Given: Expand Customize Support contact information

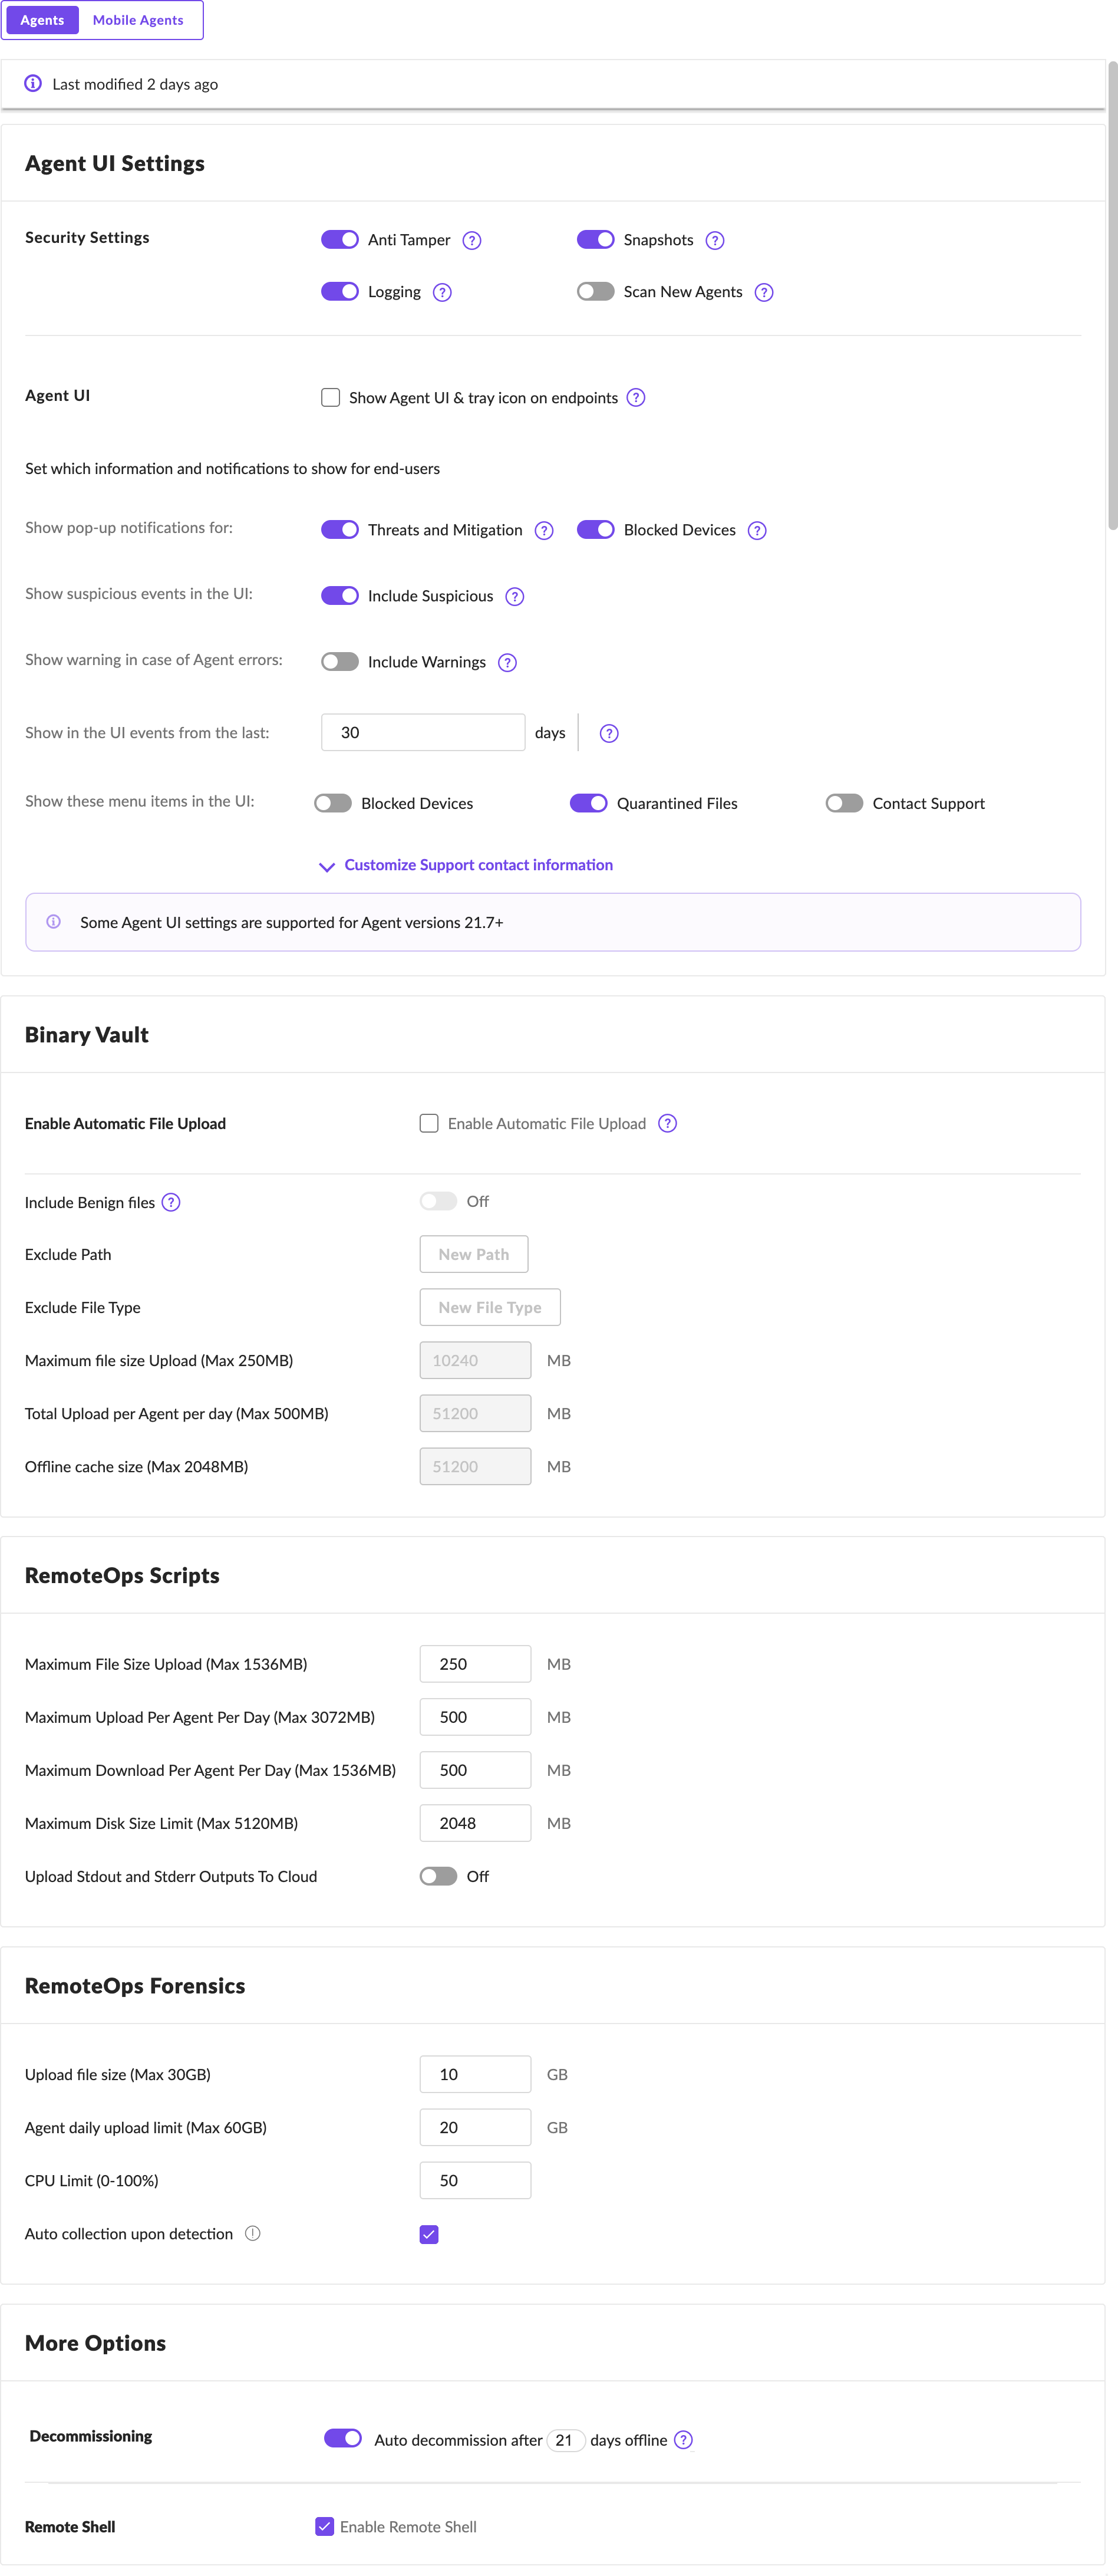Looking at the screenshot, I should click(x=478, y=865).
